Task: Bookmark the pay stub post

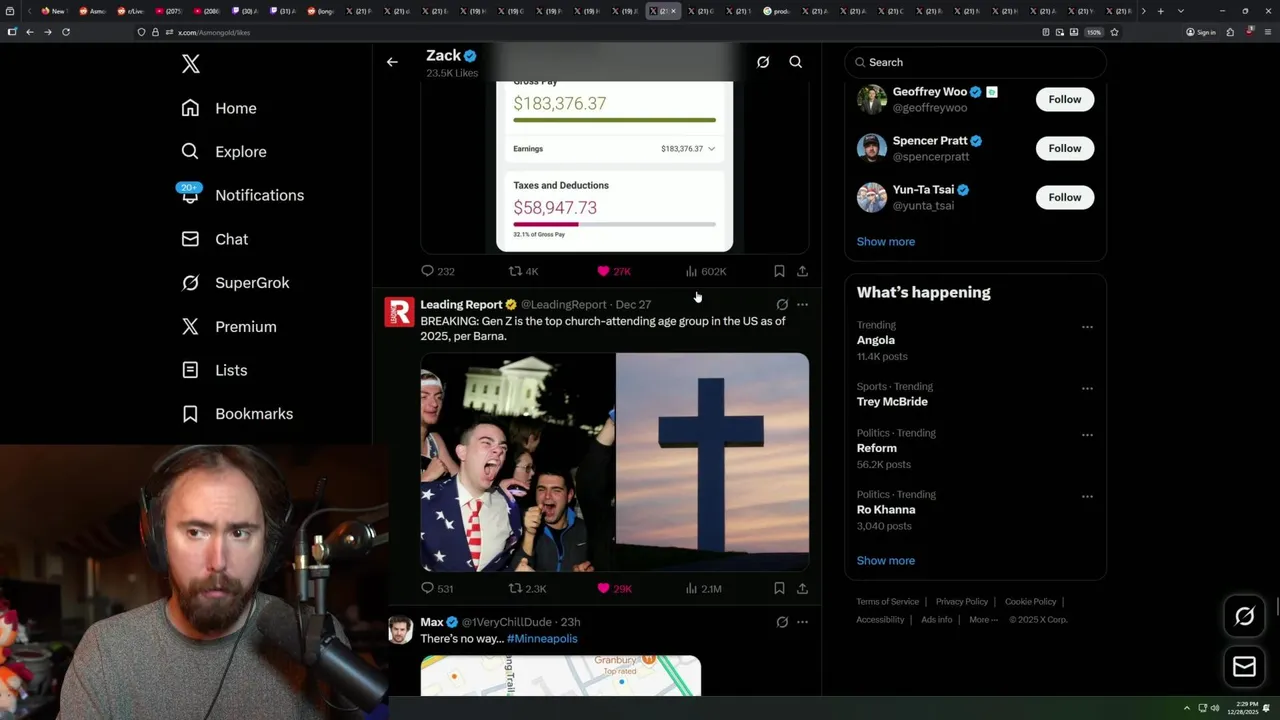Action: point(779,271)
